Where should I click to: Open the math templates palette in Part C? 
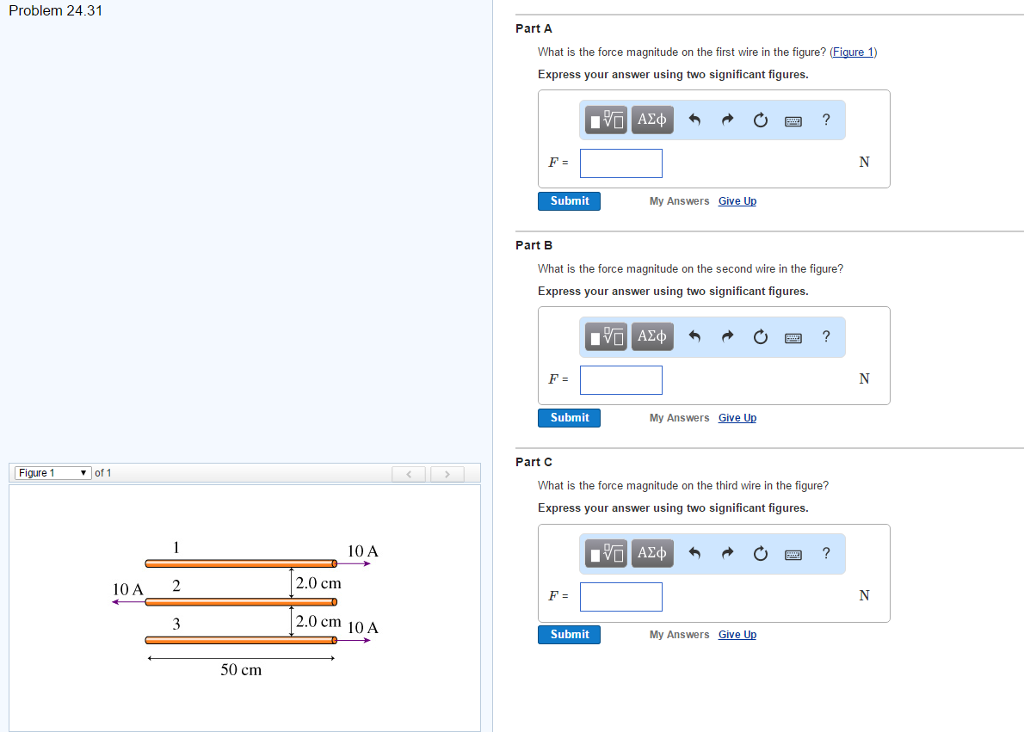604,553
